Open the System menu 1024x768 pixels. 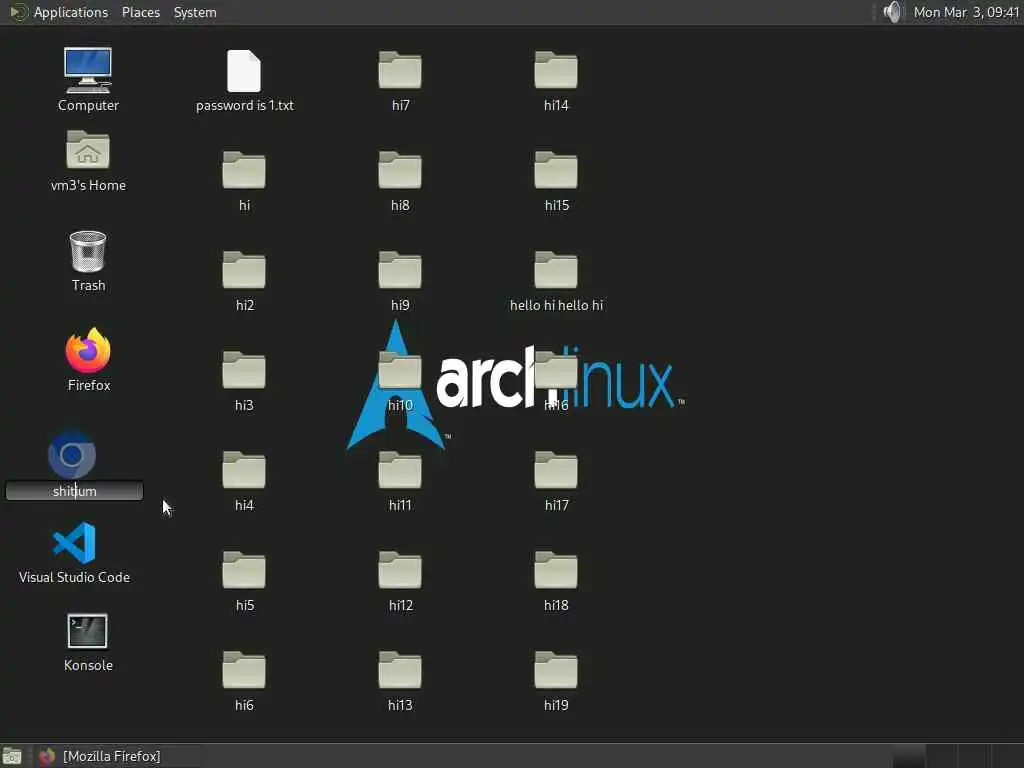coord(195,12)
